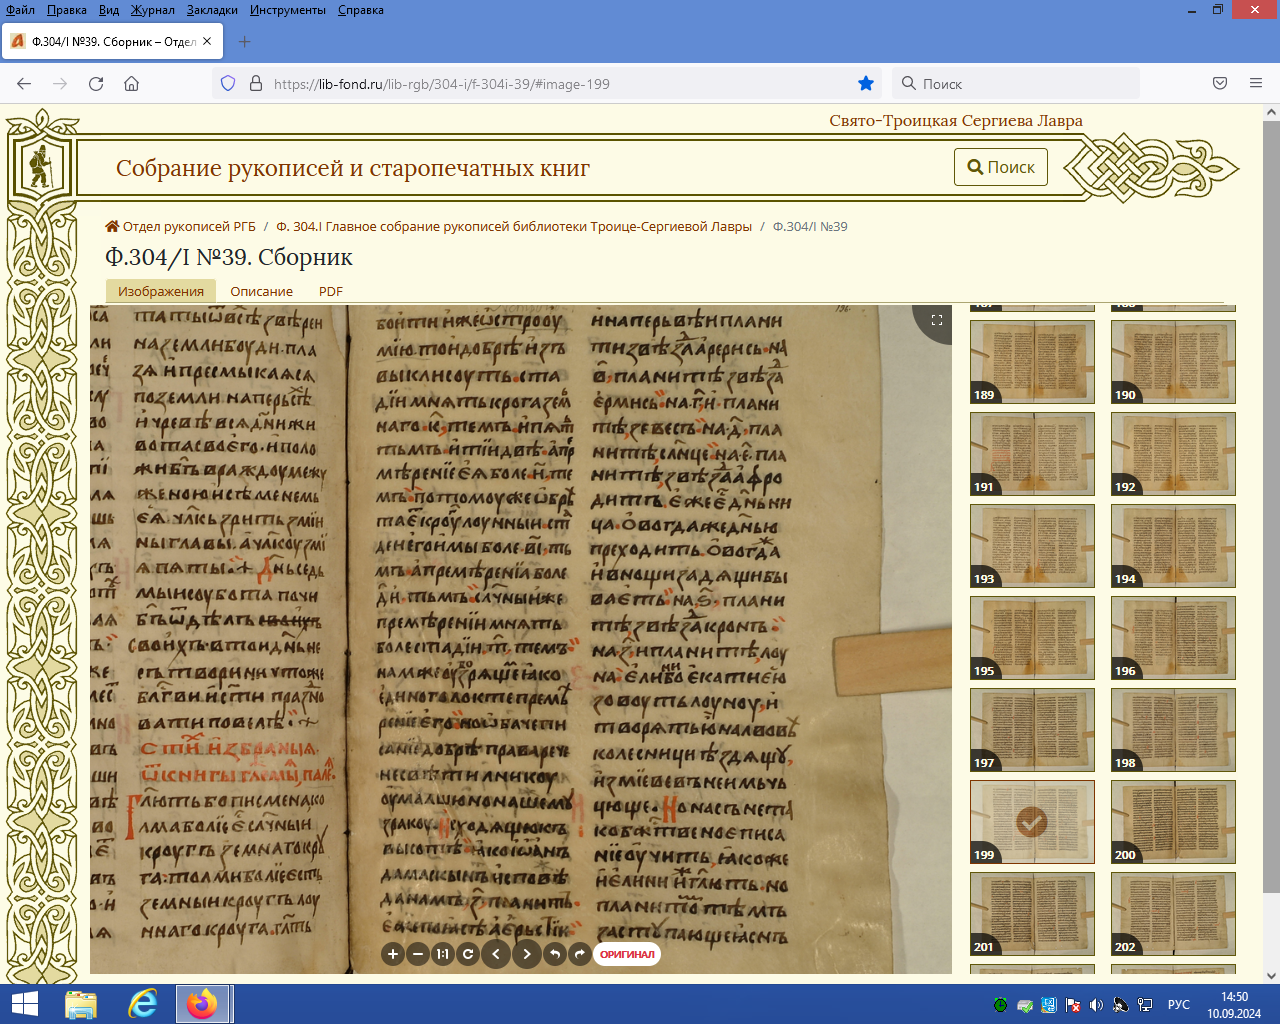Open Журнал menu

pos(153,10)
